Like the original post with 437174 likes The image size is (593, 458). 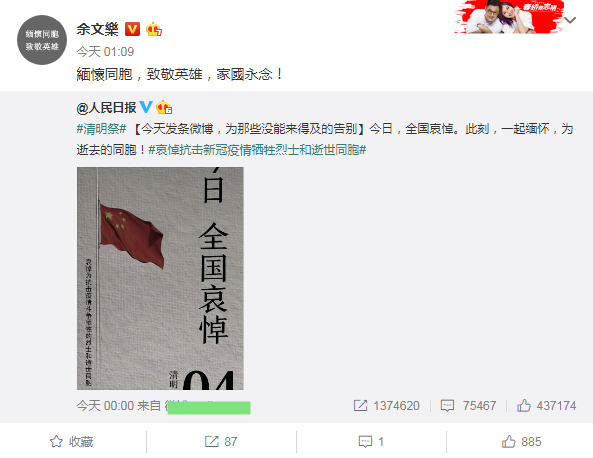[x=546, y=406]
